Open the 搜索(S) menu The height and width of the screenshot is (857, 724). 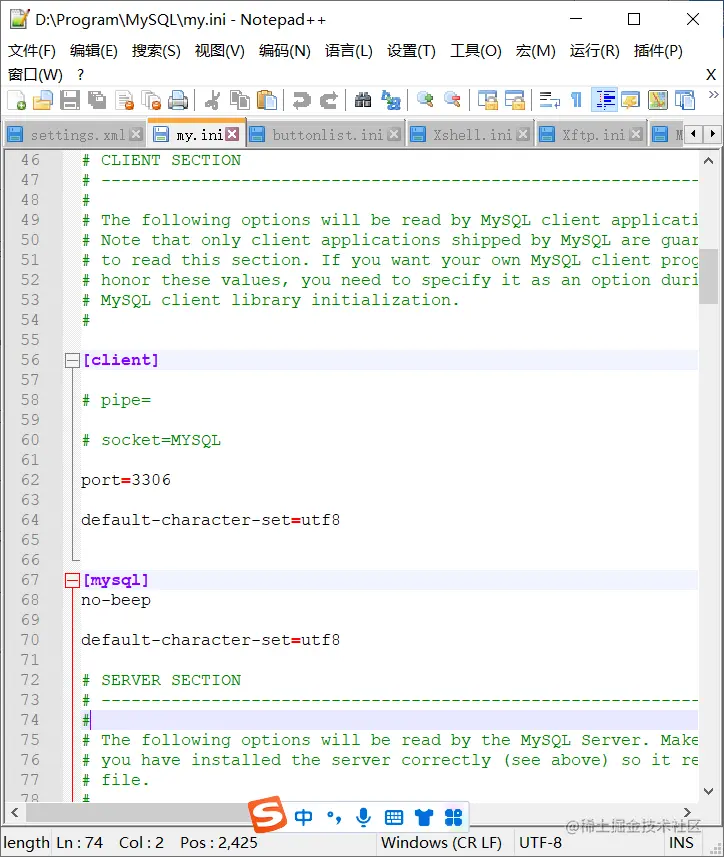(156, 51)
